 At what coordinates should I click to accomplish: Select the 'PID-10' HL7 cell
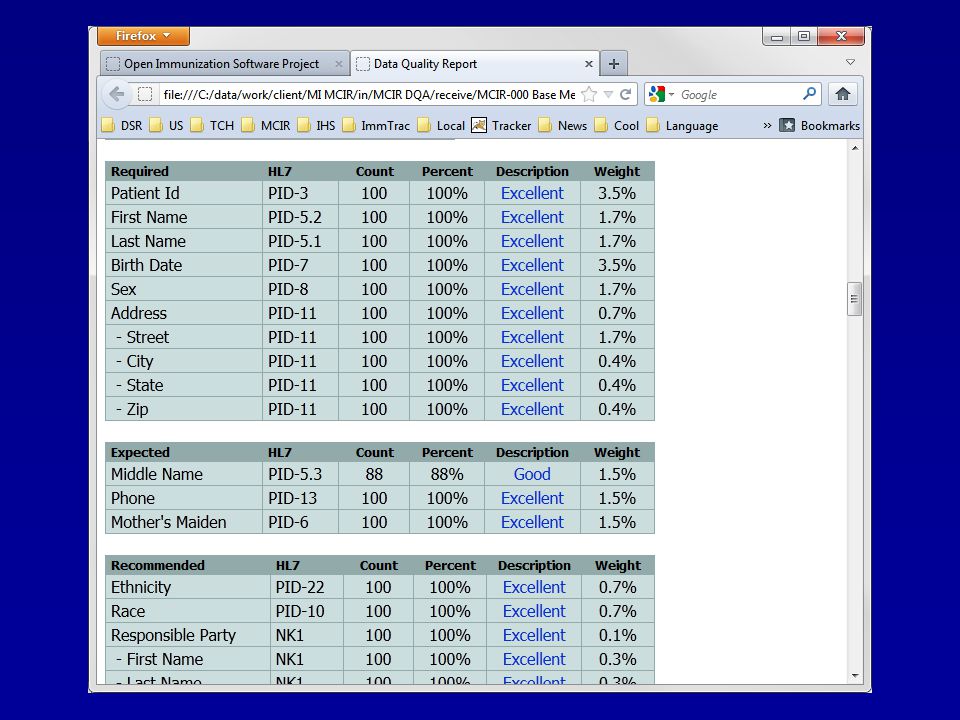[307, 610]
